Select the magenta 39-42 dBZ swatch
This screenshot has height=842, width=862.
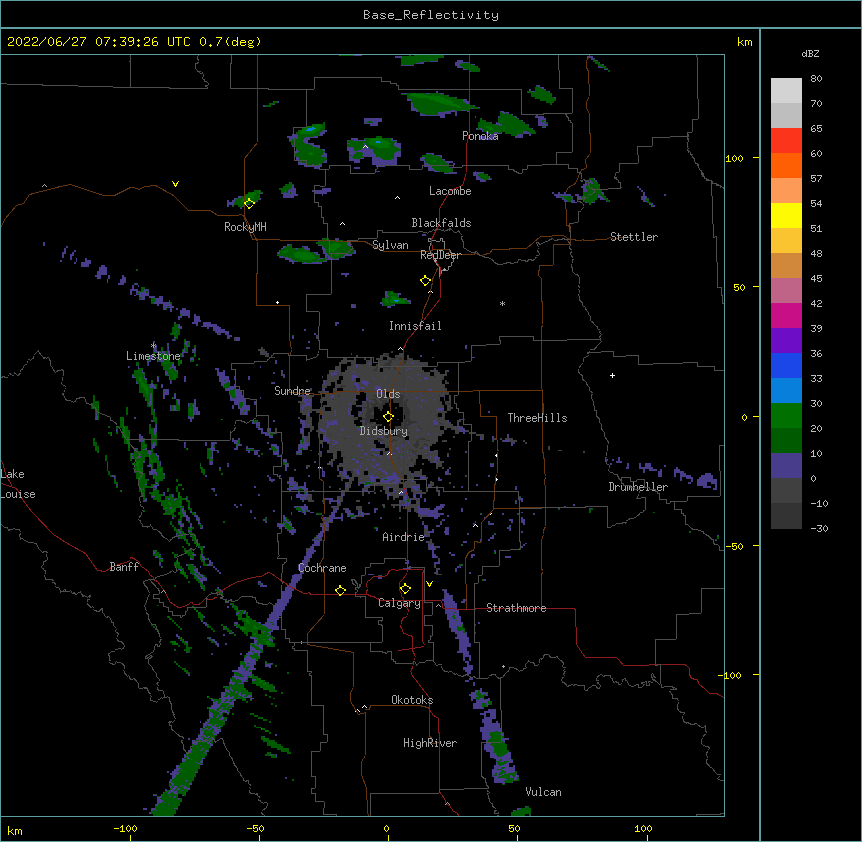(x=786, y=315)
